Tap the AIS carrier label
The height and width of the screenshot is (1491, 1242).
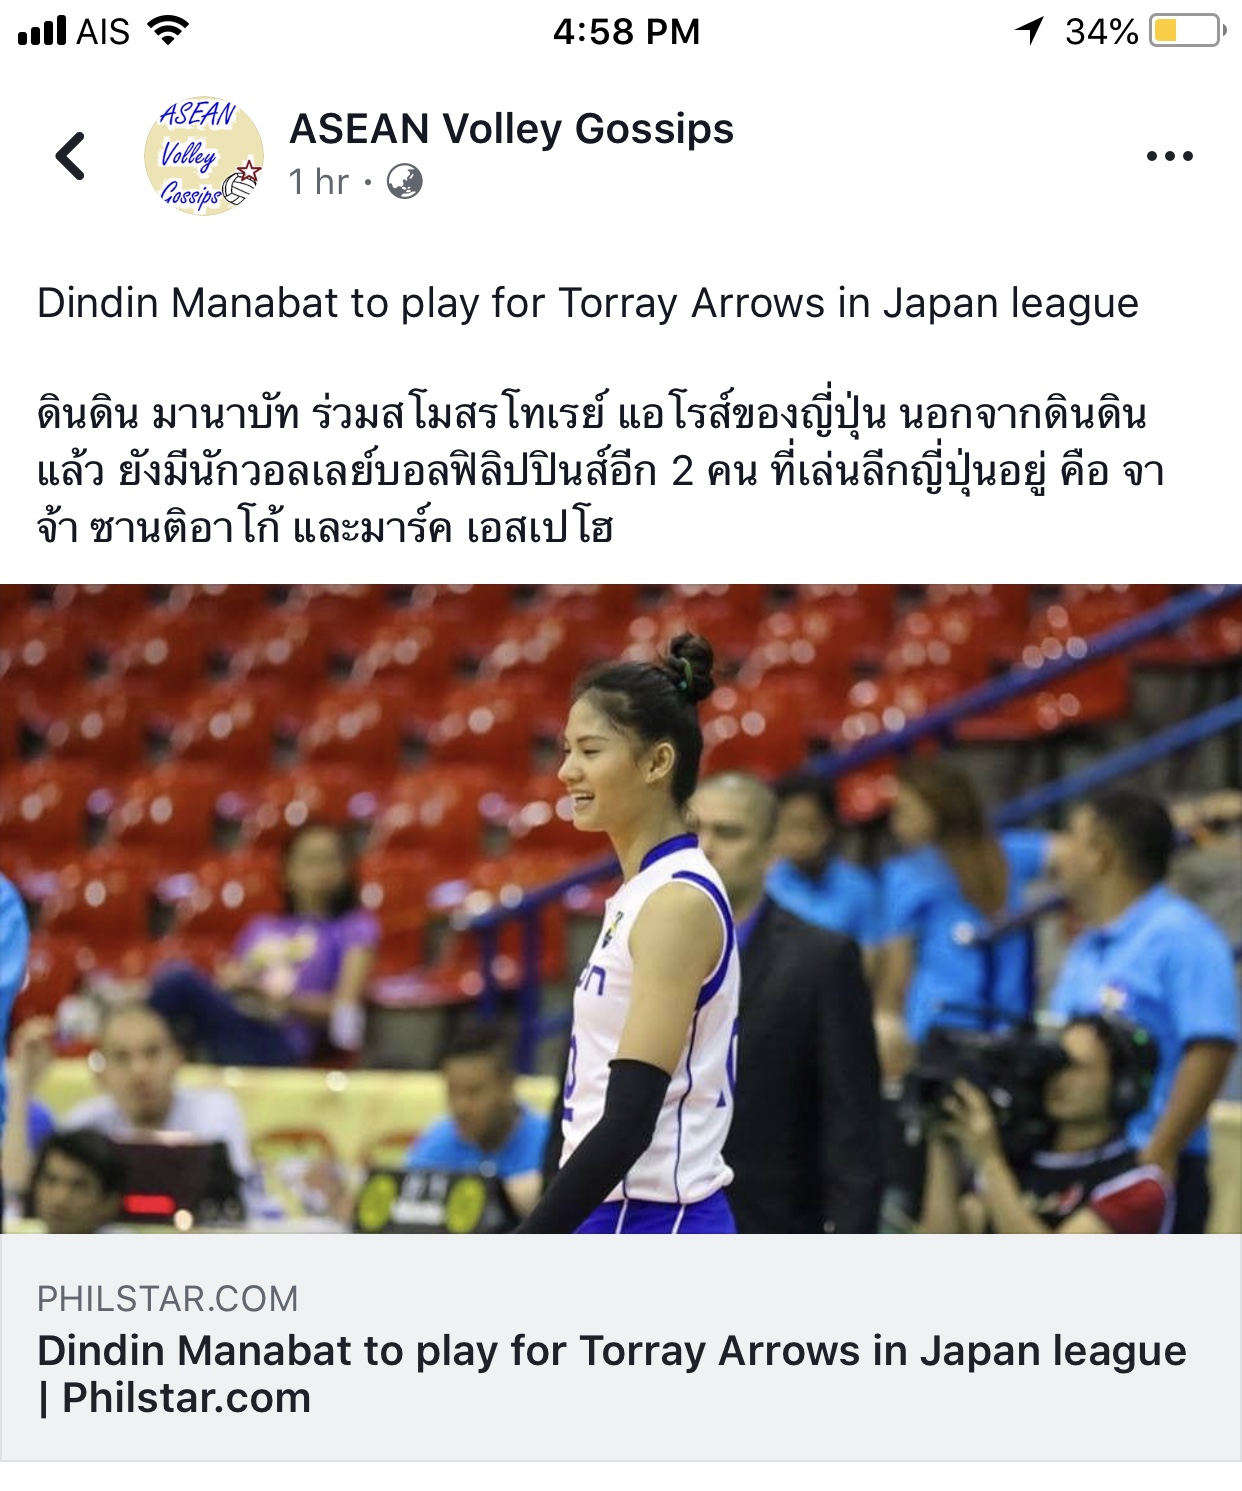tap(103, 31)
